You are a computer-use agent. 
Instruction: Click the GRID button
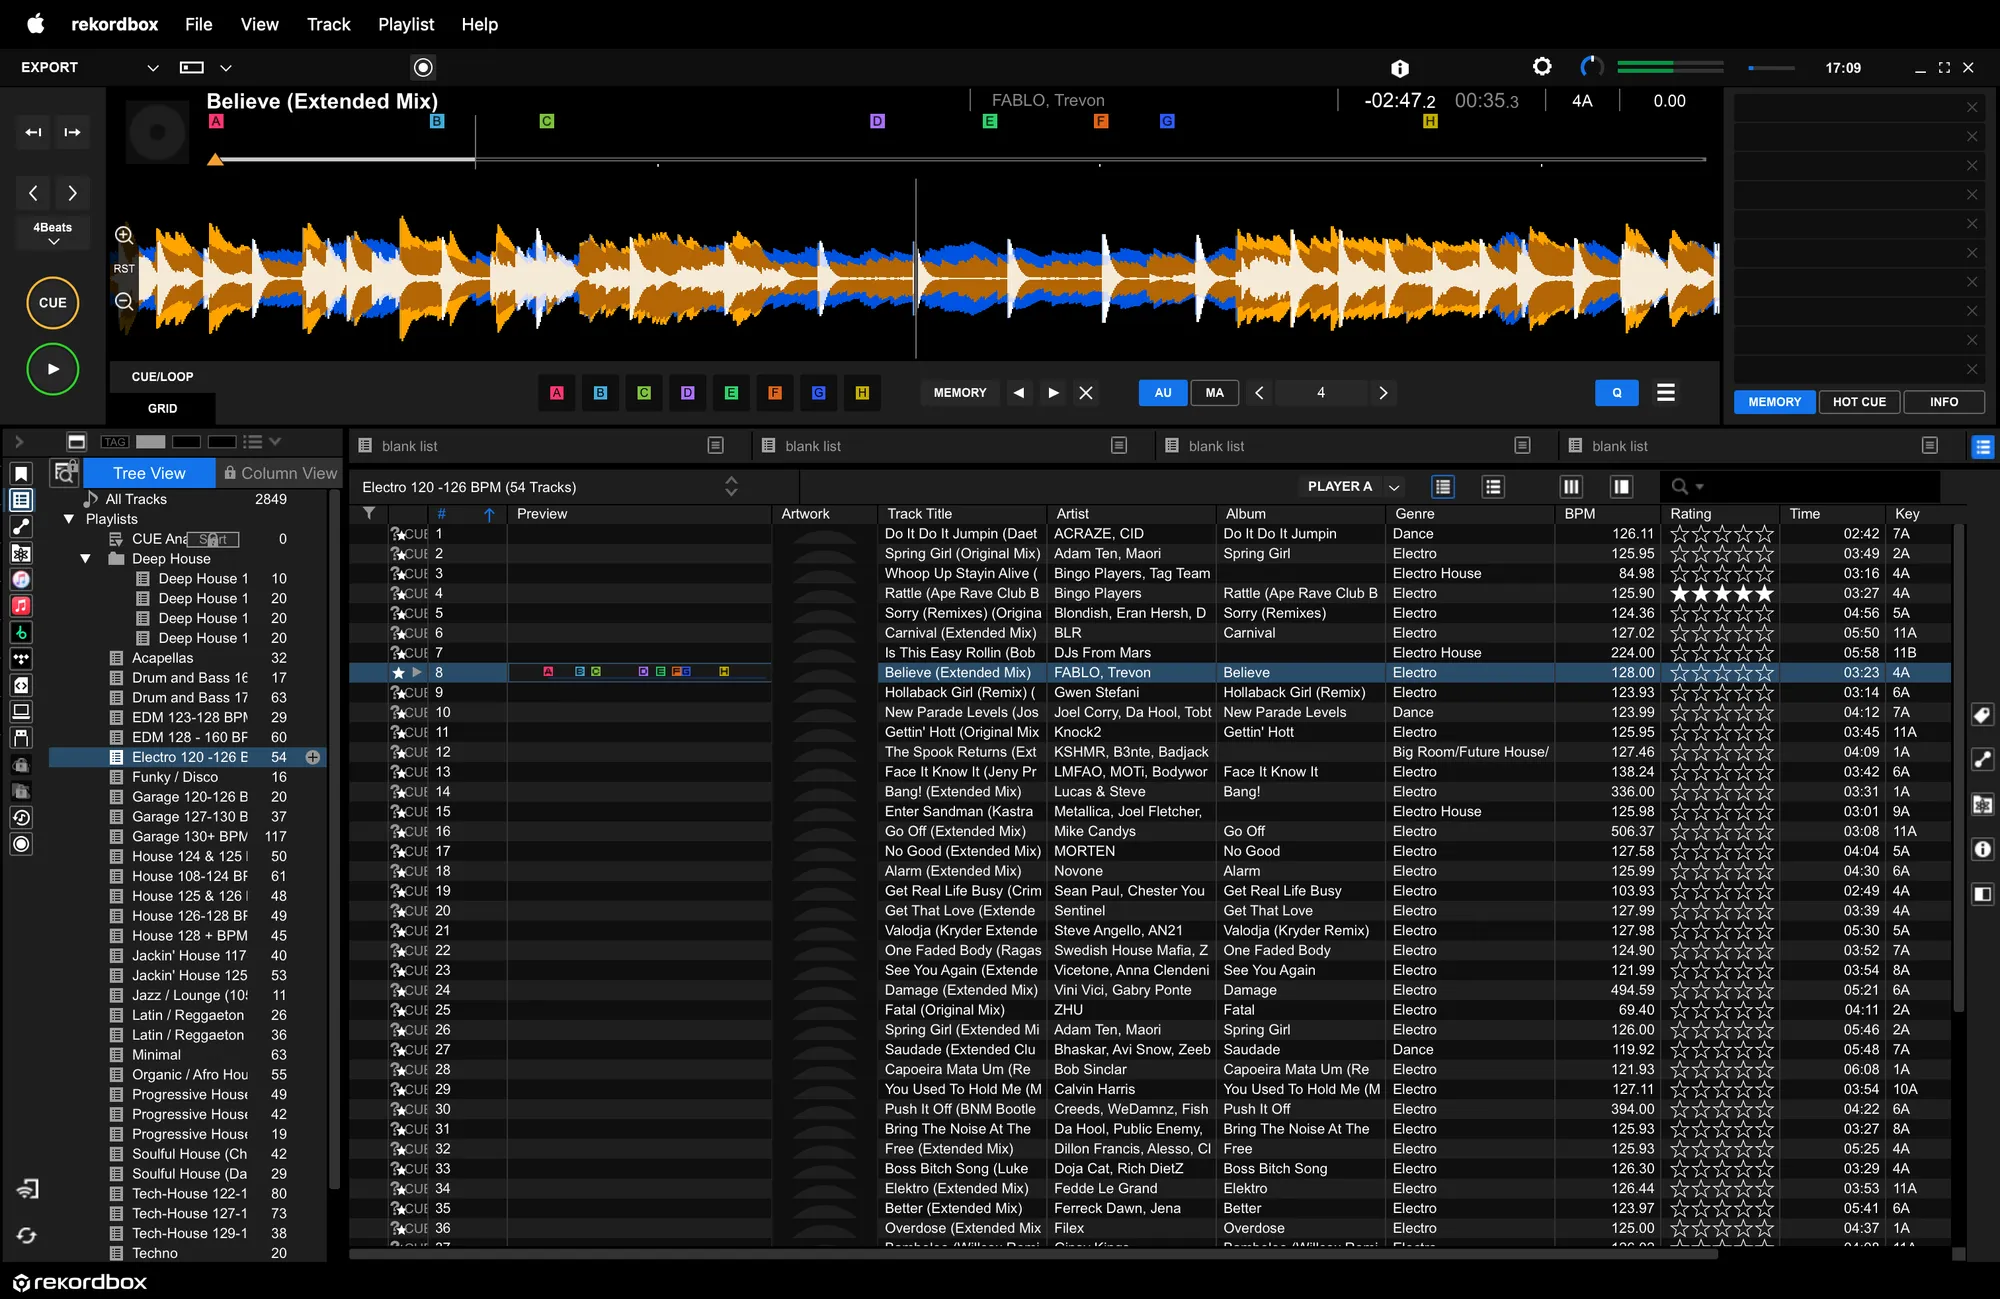pyautogui.click(x=162, y=408)
